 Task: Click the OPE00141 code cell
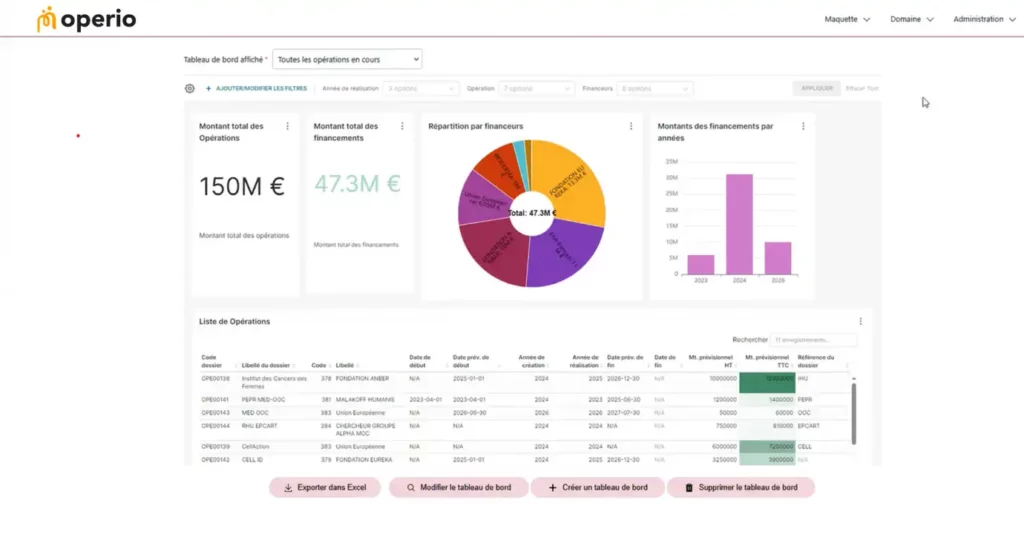click(x=215, y=400)
